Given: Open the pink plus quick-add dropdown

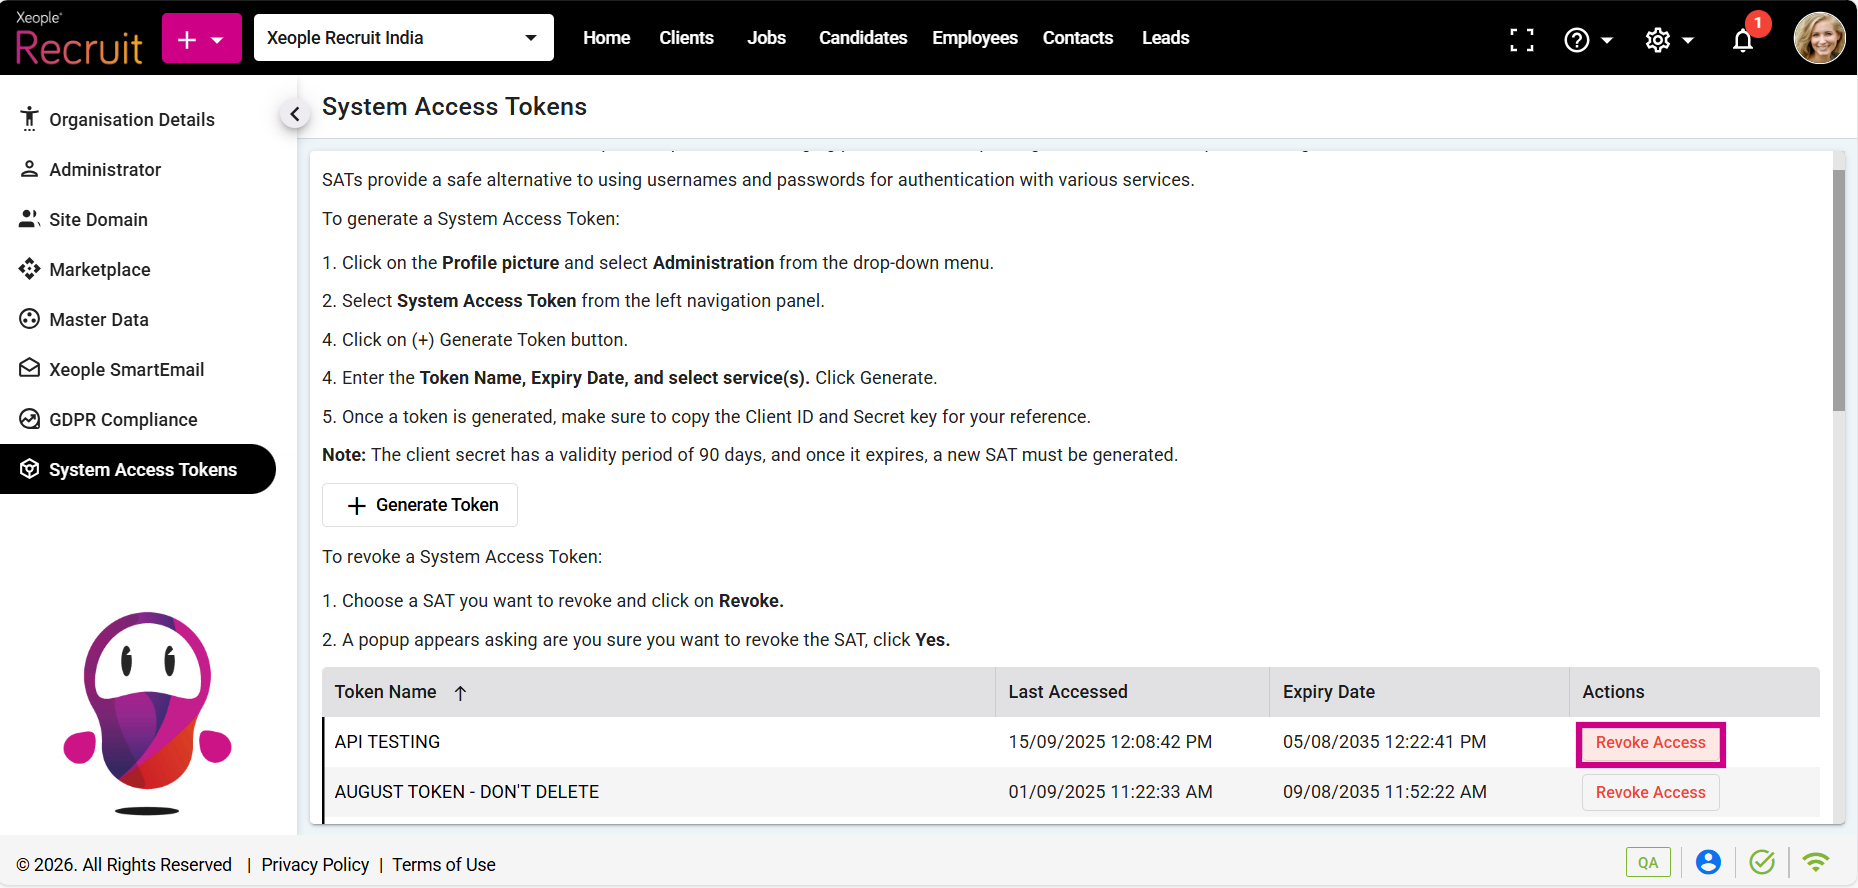Looking at the screenshot, I should coord(201,39).
